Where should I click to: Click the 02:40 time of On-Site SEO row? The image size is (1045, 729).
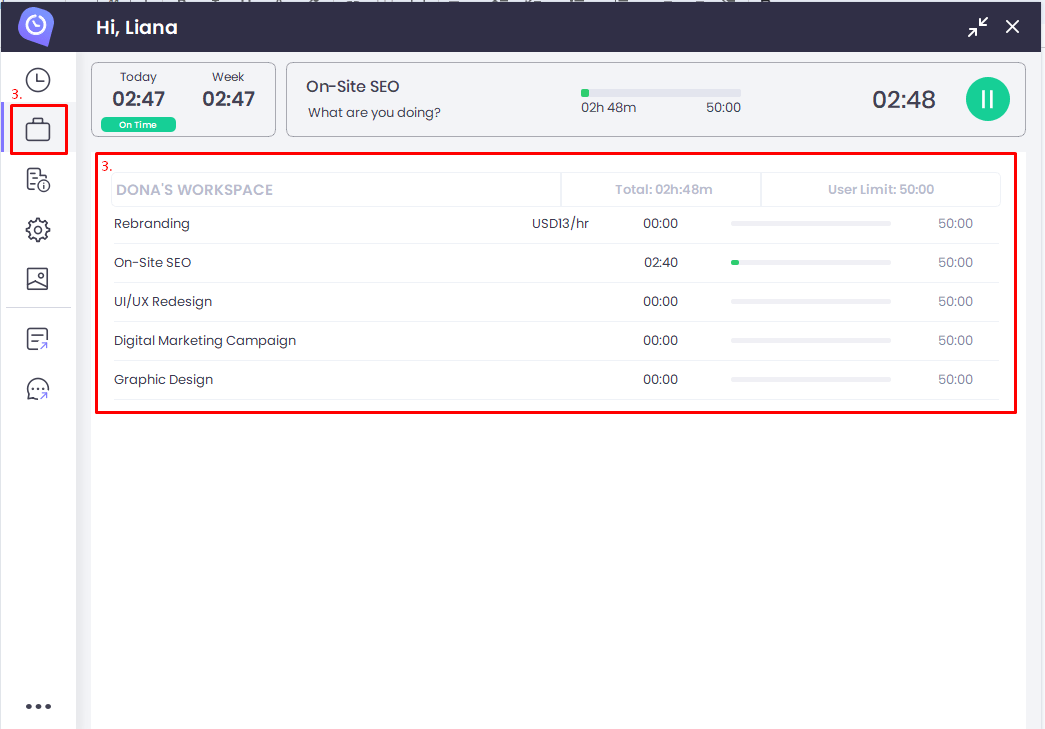[x=660, y=263]
